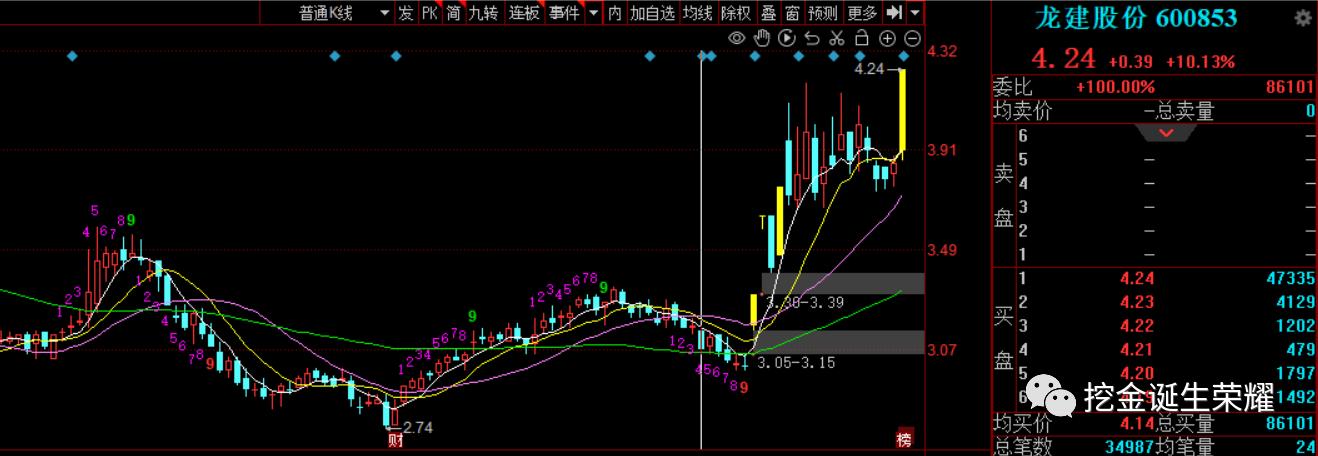
Task: Click the yellow T marker on chart
Action: point(763,221)
